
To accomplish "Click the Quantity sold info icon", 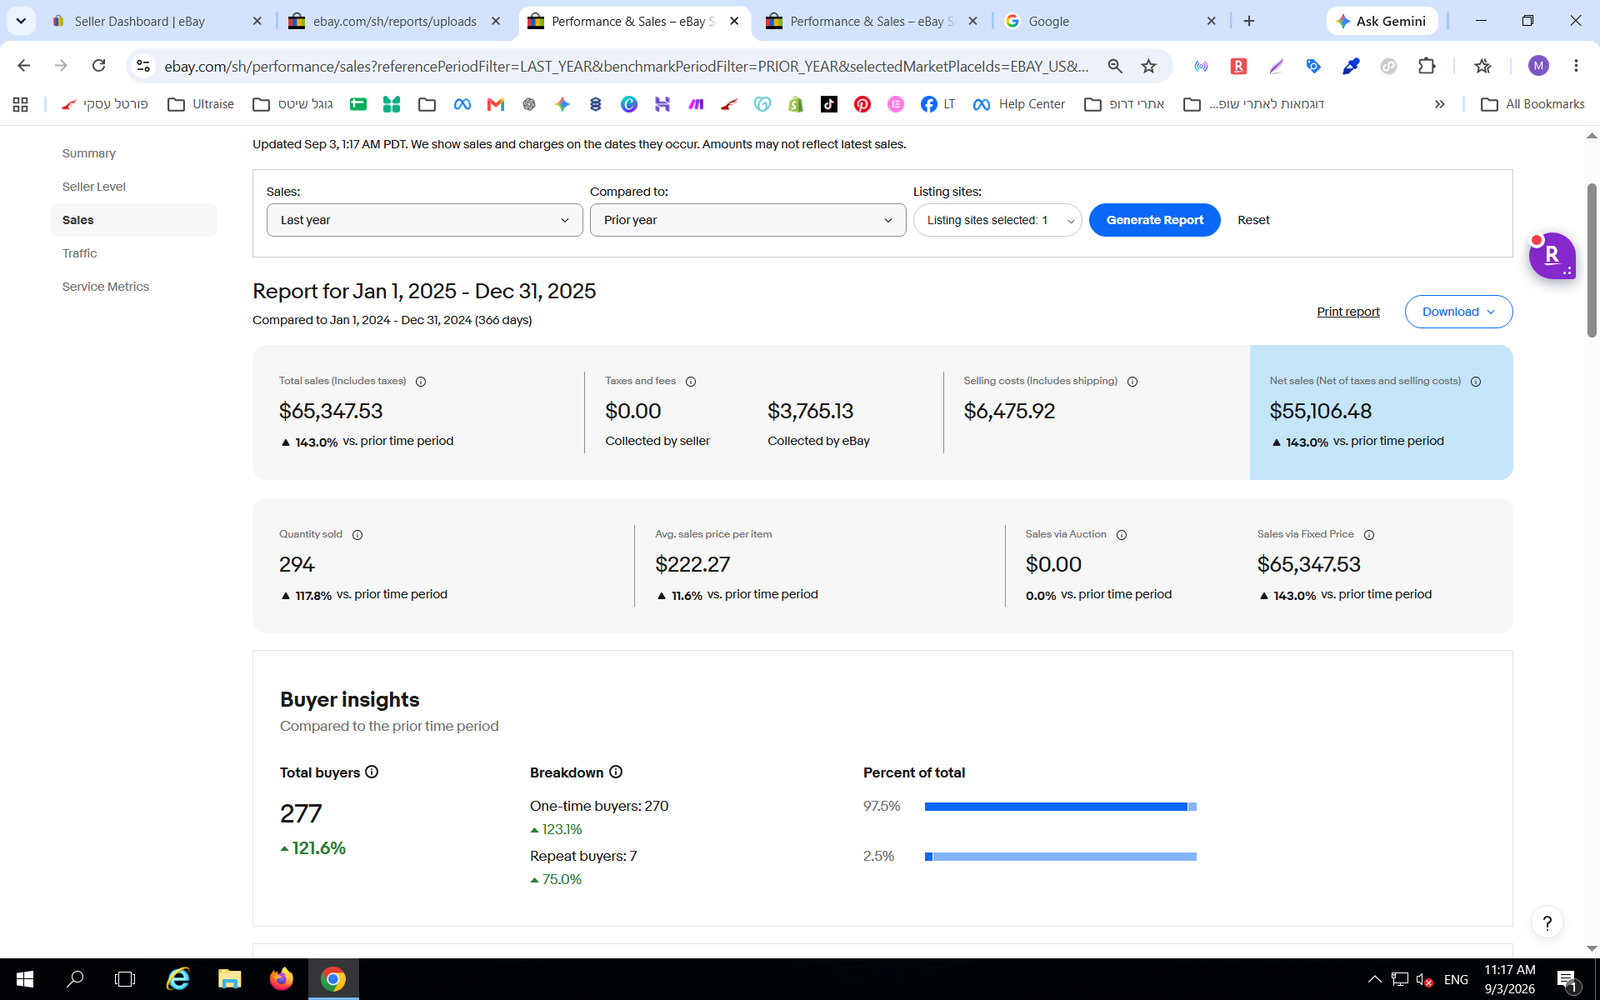I will click(358, 535).
